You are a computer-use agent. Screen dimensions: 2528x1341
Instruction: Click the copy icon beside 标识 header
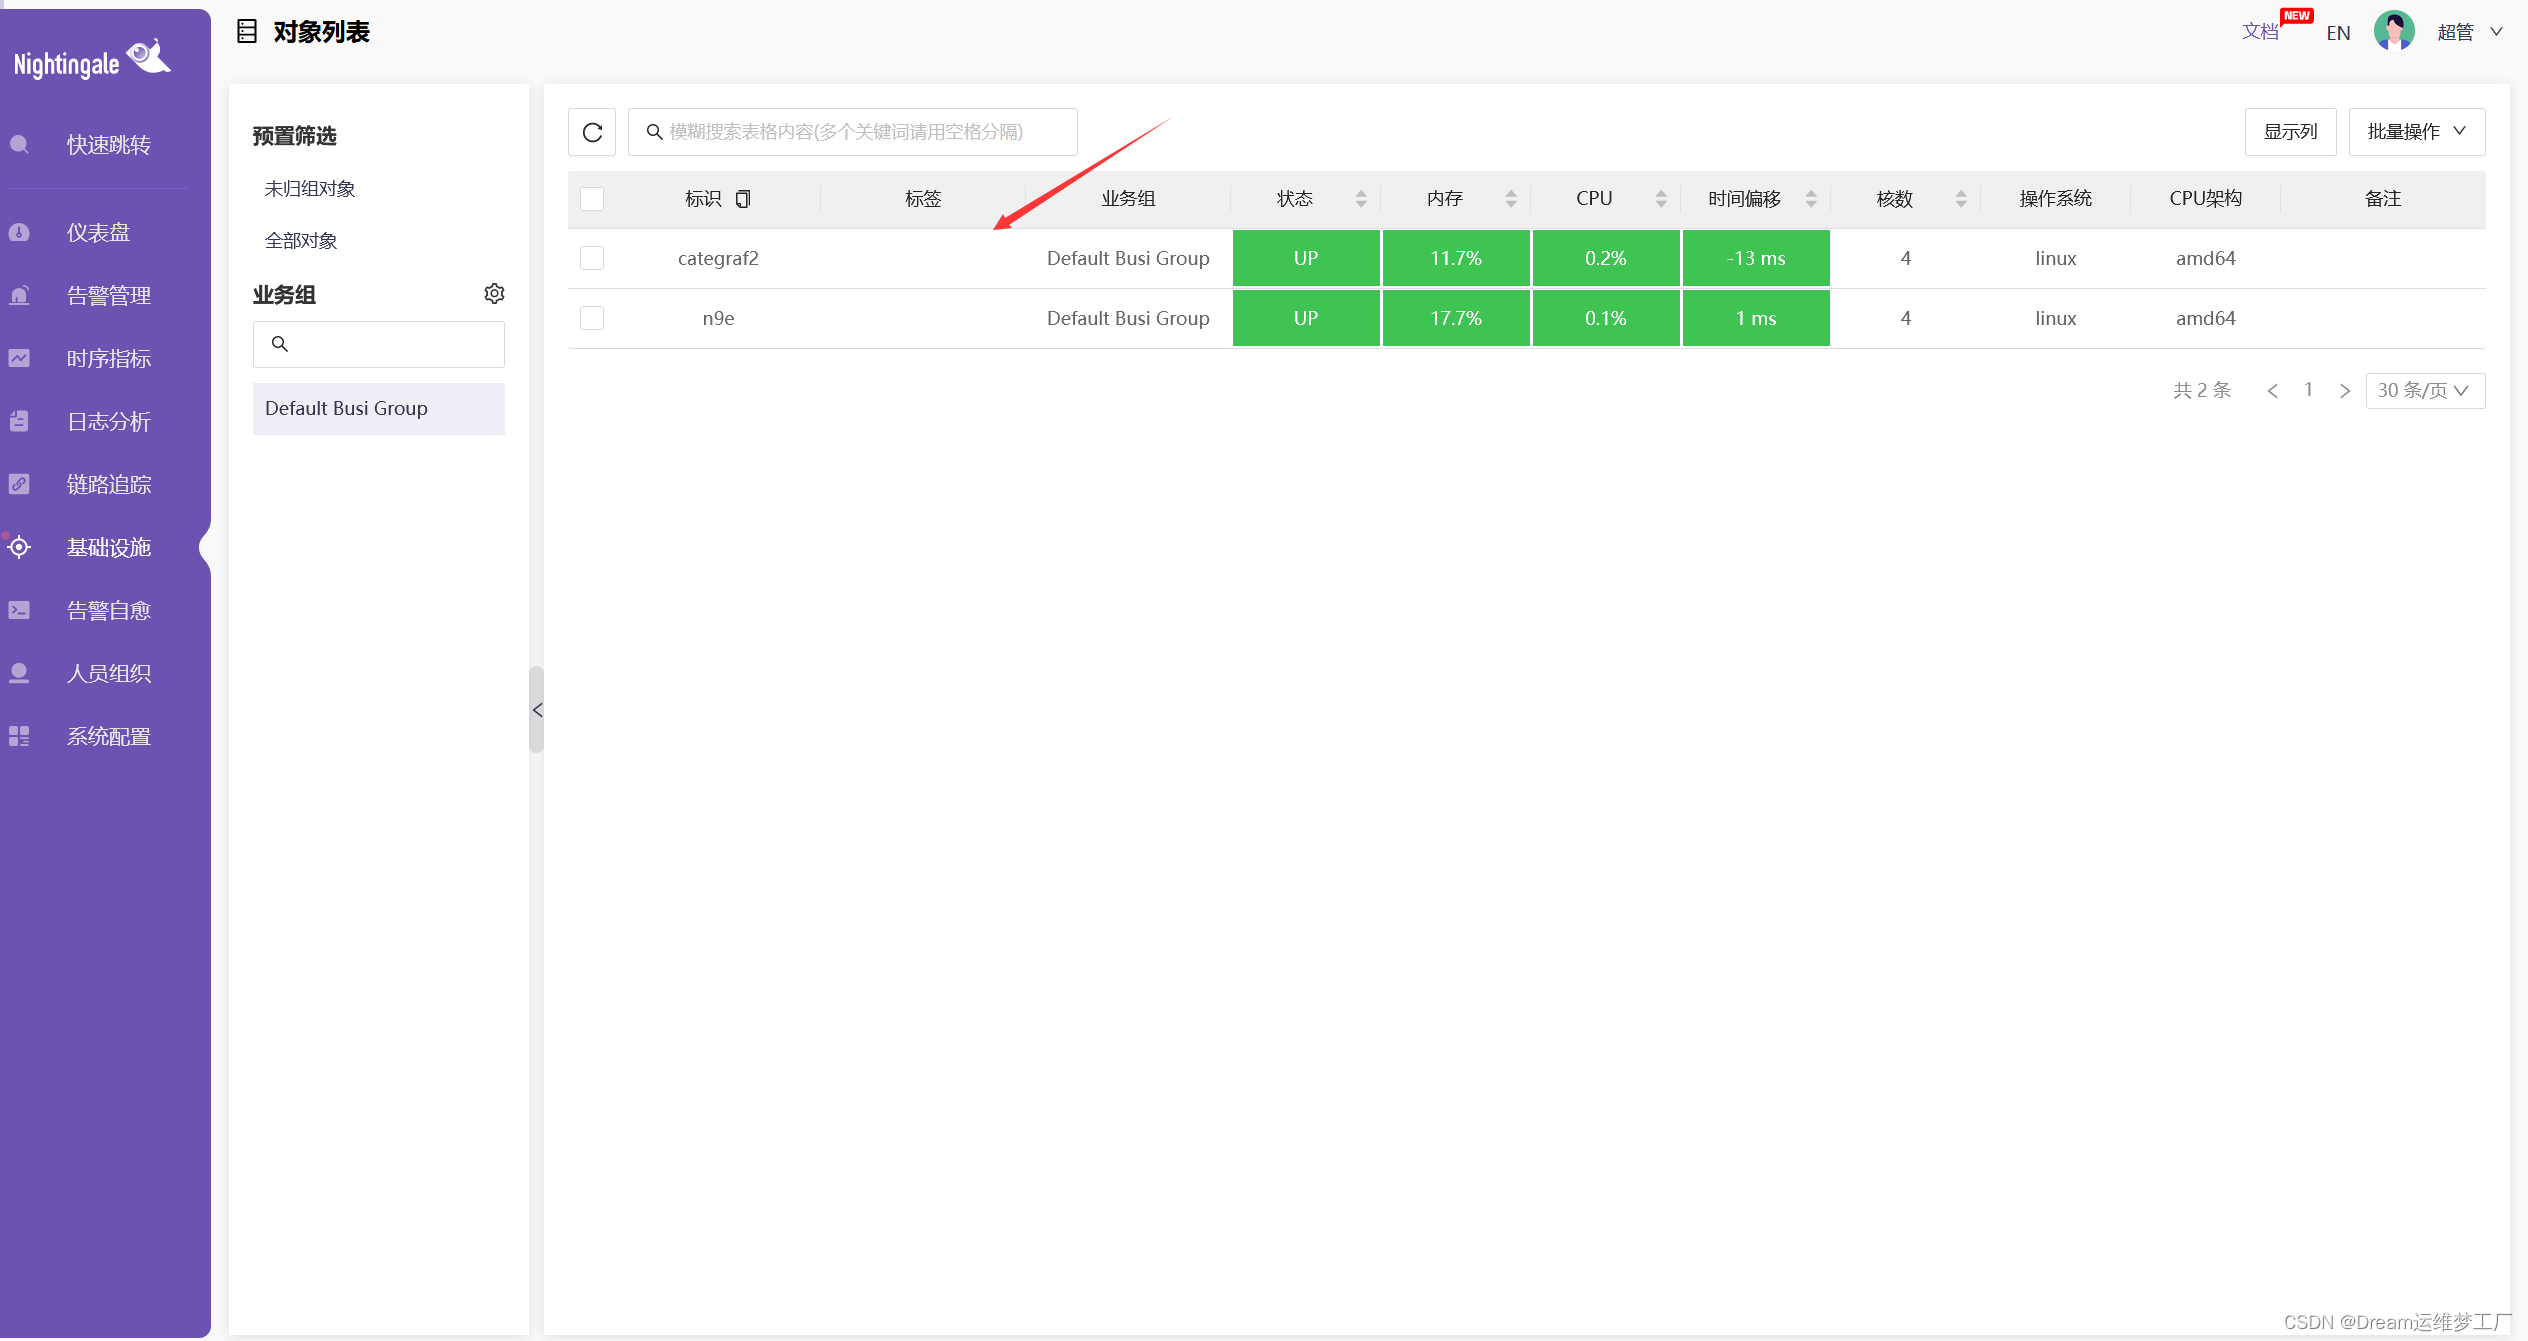[x=742, y=199]
